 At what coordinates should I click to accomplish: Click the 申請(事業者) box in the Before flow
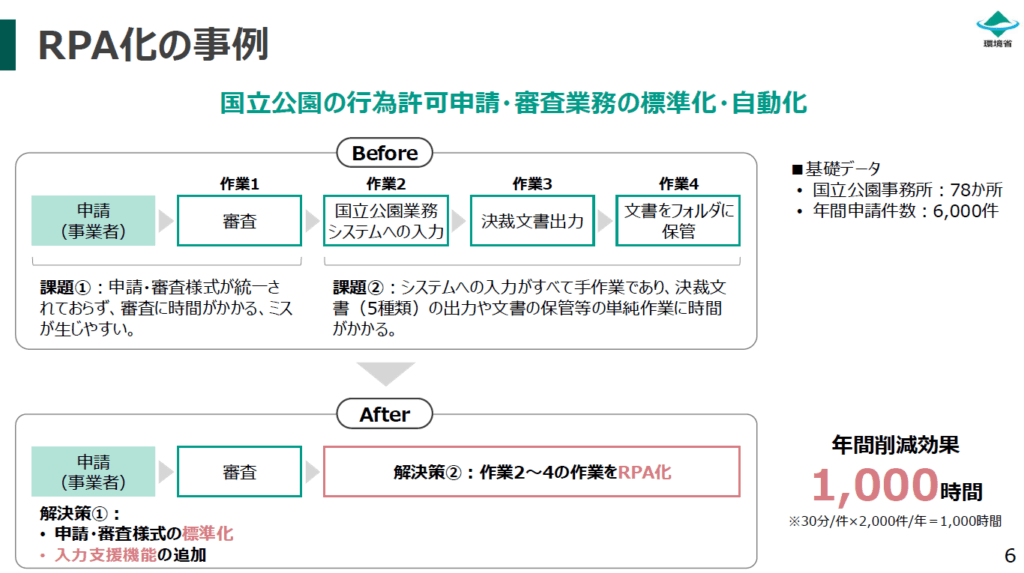[x=94, y=221]
